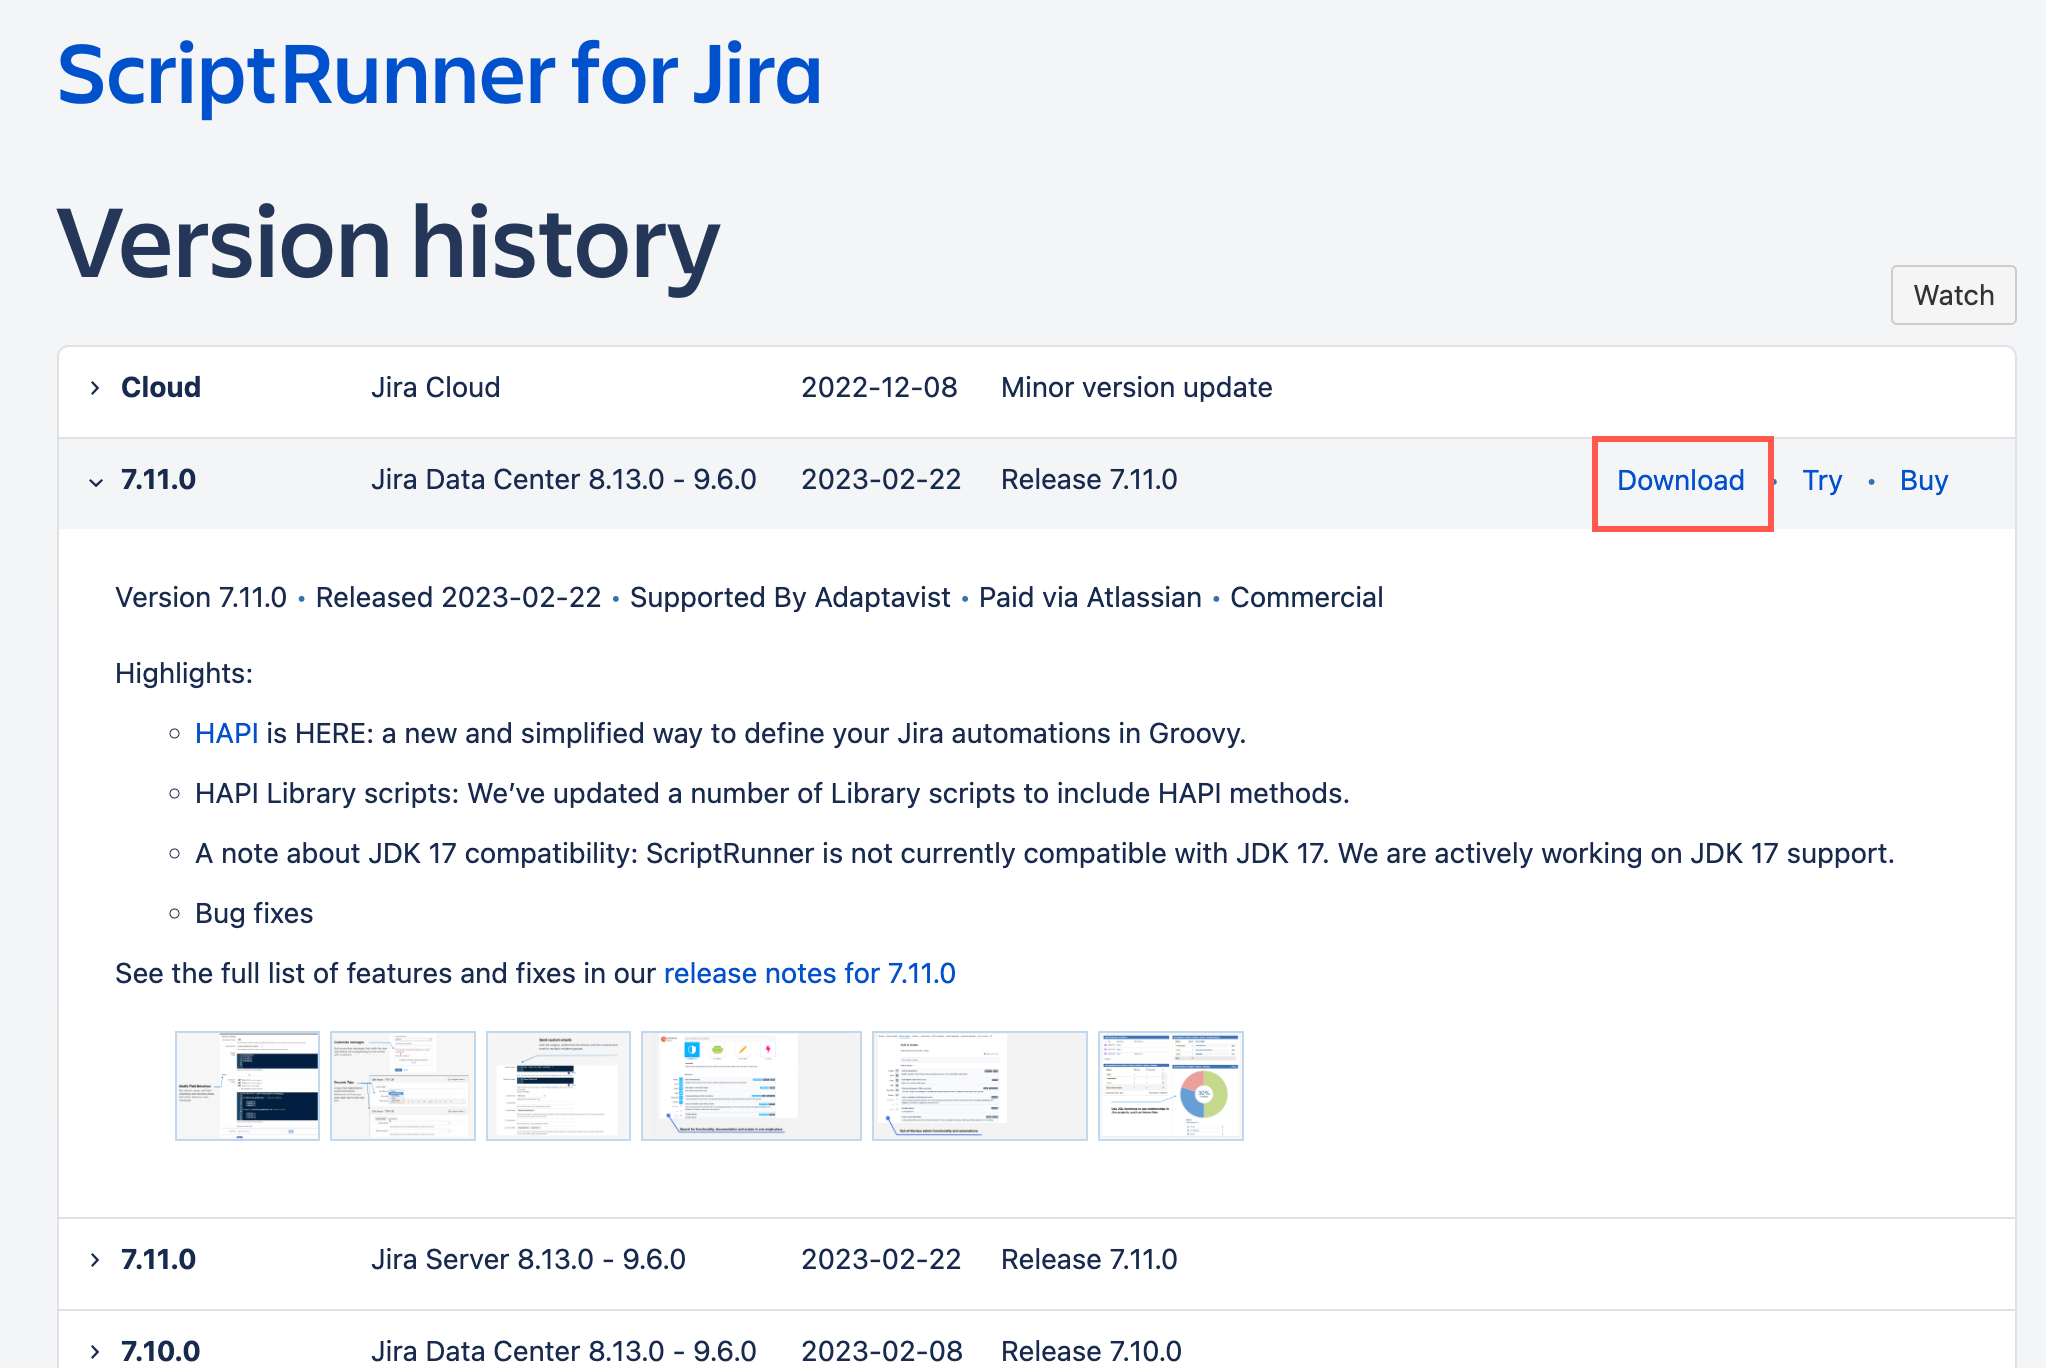2046x1368 pixels.
Task: Expand the 7.10.0 Data Center row chevron
Action: [95, 1351]
